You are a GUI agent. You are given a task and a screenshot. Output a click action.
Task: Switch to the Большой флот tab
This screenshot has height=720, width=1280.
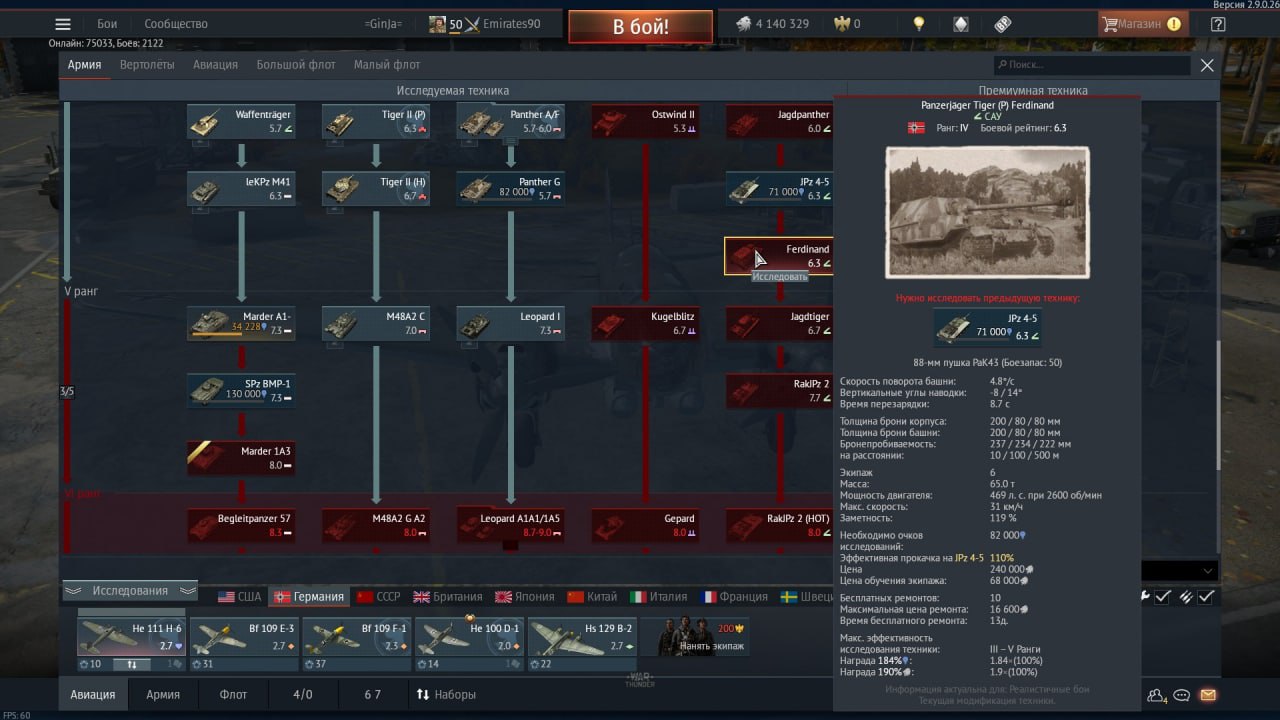296,65
